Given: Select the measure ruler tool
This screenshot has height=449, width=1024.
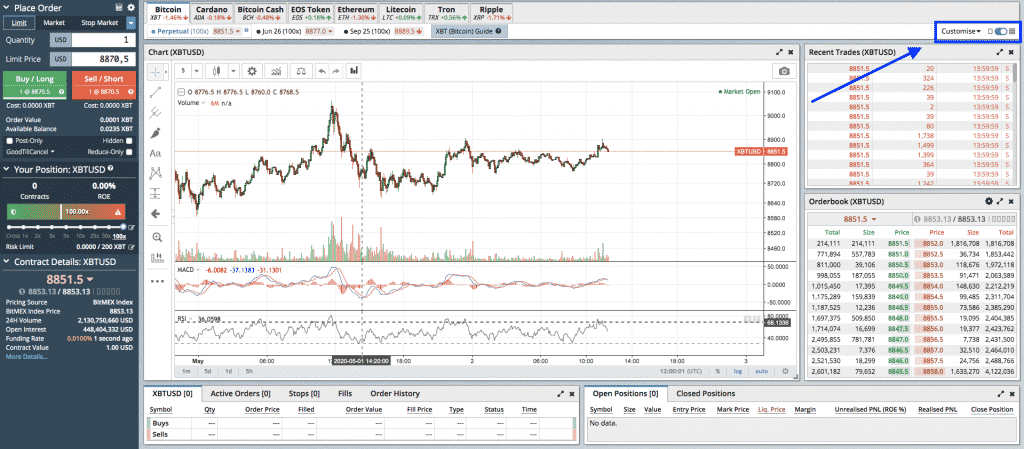Looking at the screenshot, I should tap(155, 258).
